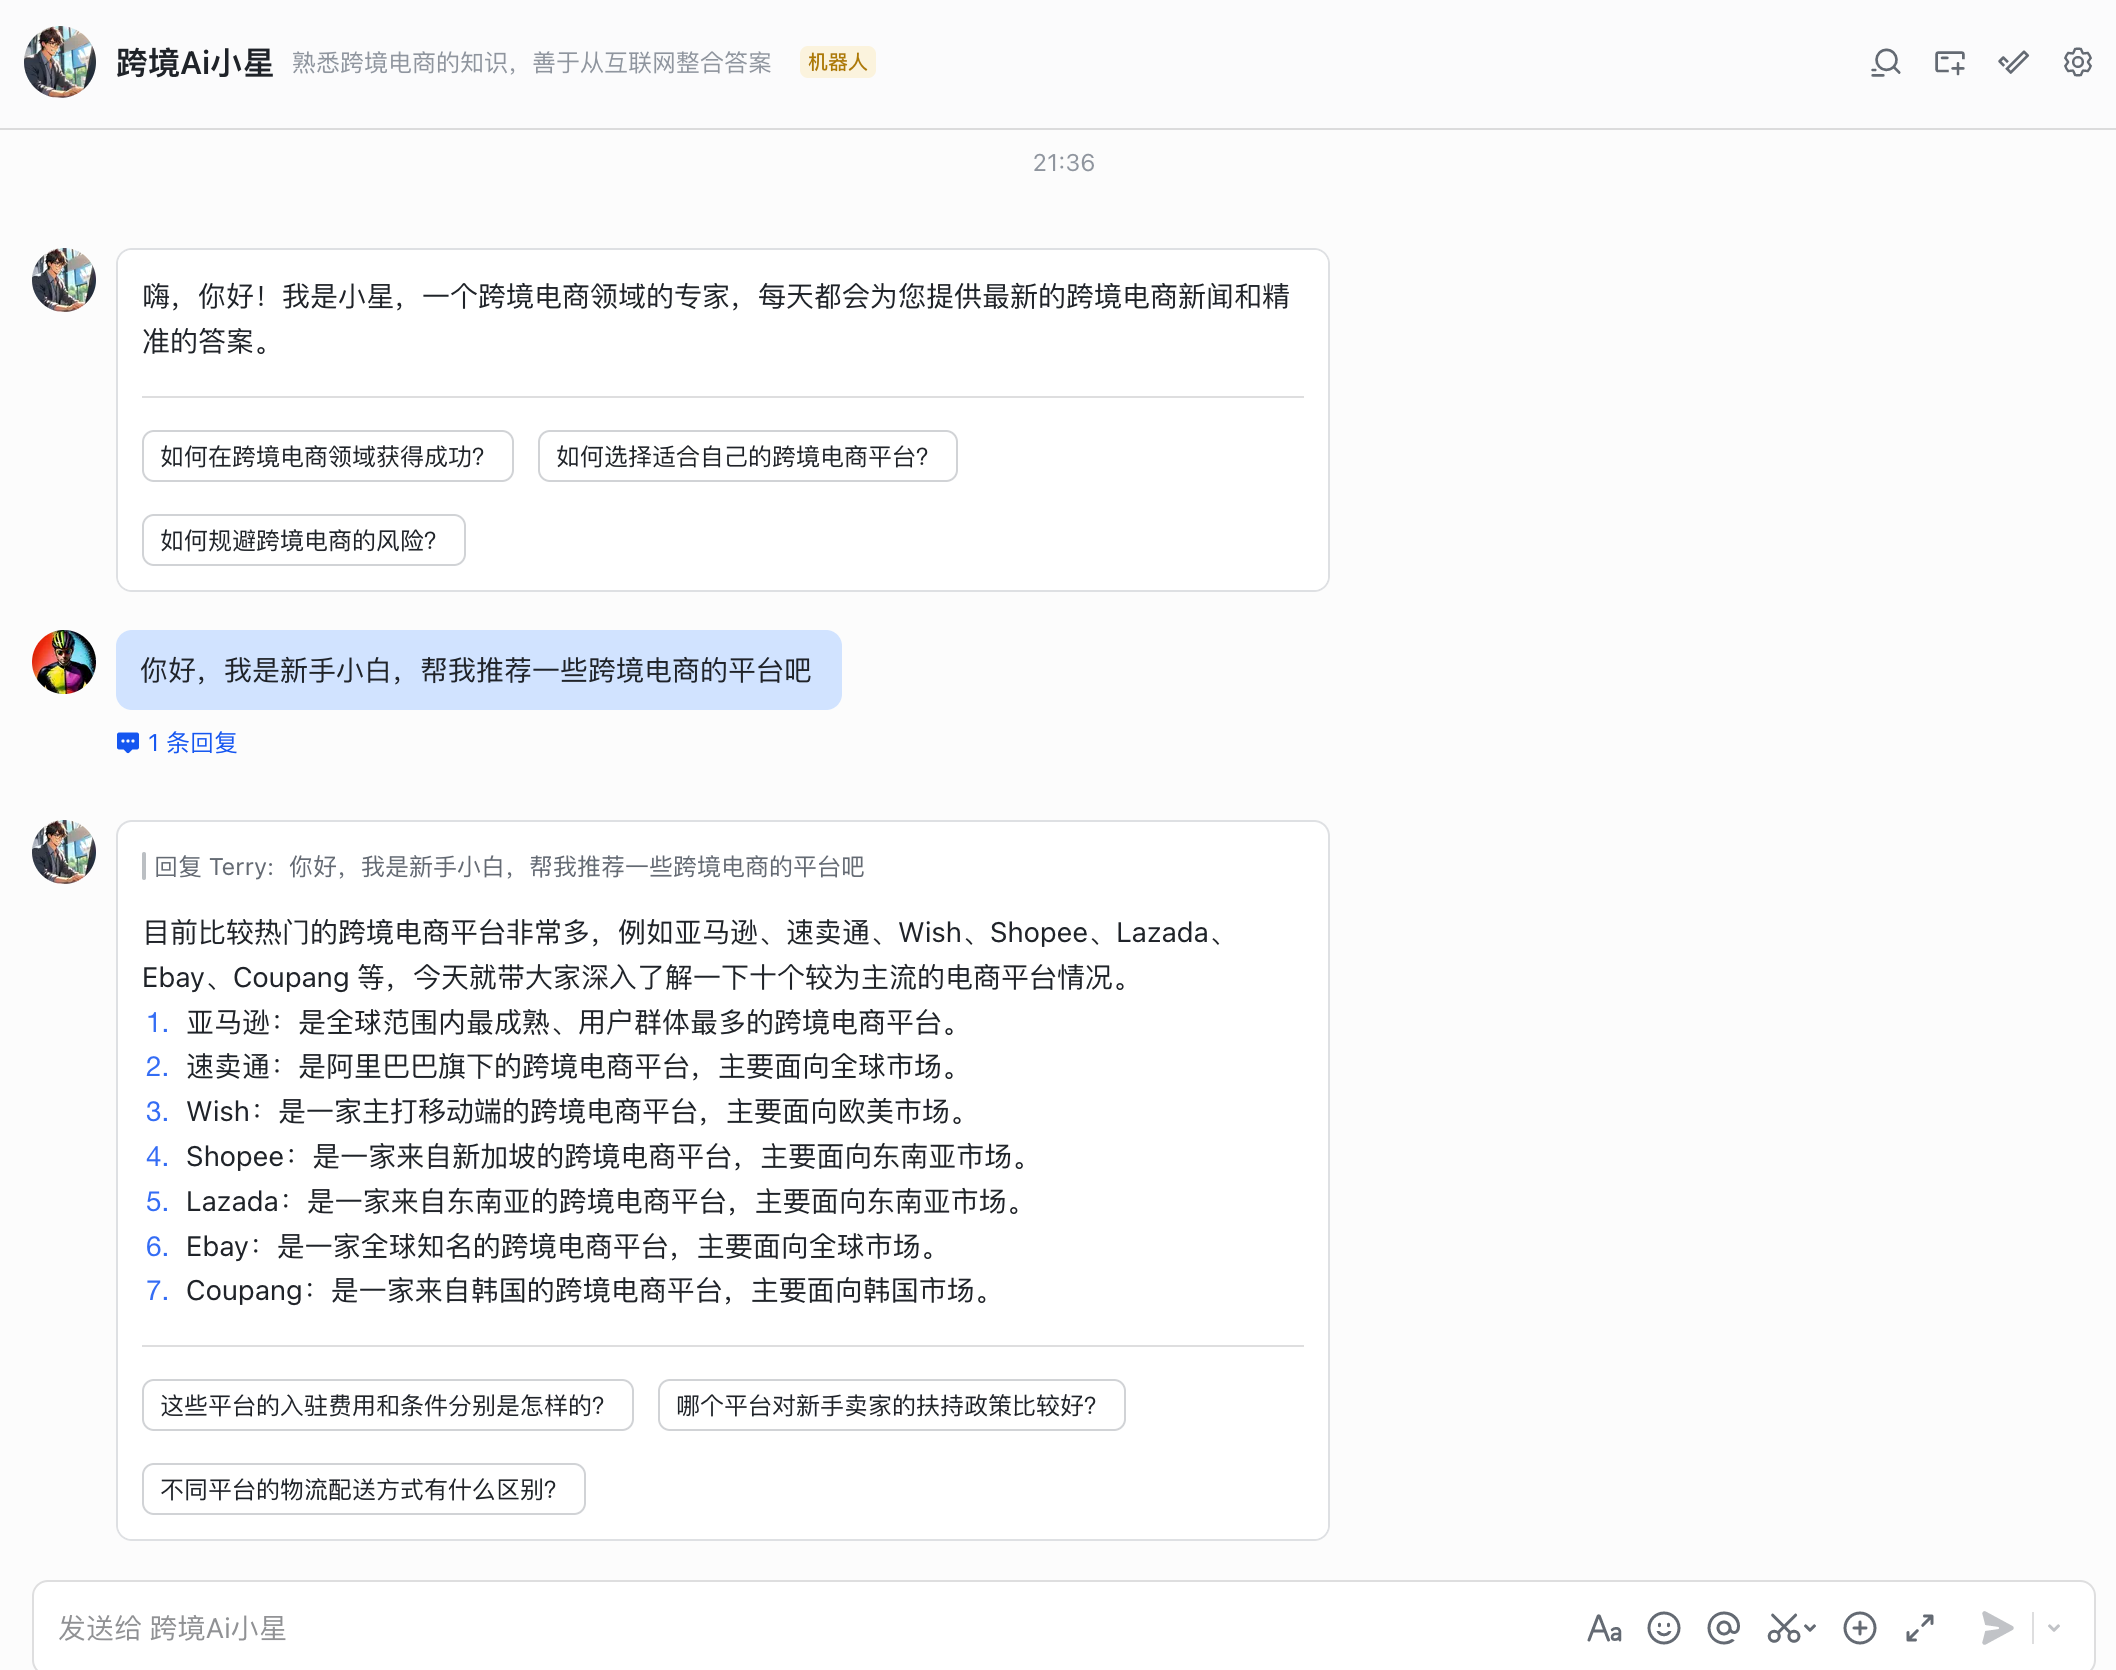
Task: Click list item 6 Ebay
Action: tap(544, 1246)
